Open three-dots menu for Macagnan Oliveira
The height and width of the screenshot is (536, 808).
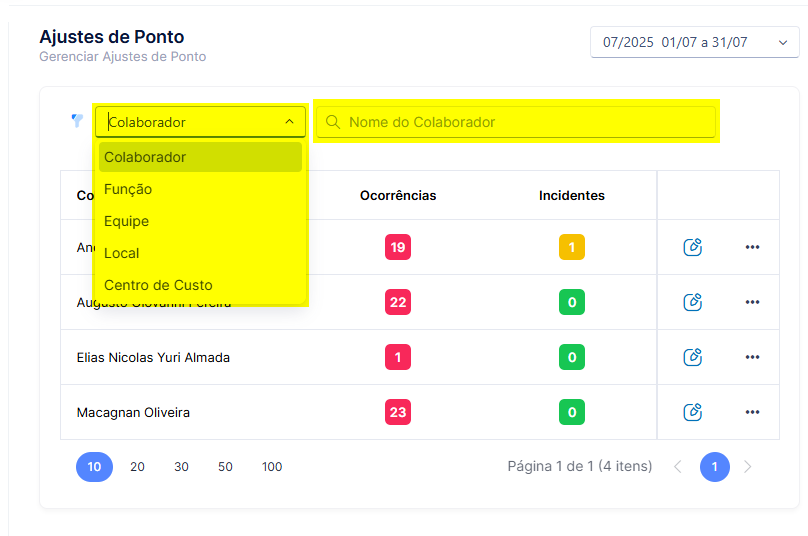coord(752,412)
